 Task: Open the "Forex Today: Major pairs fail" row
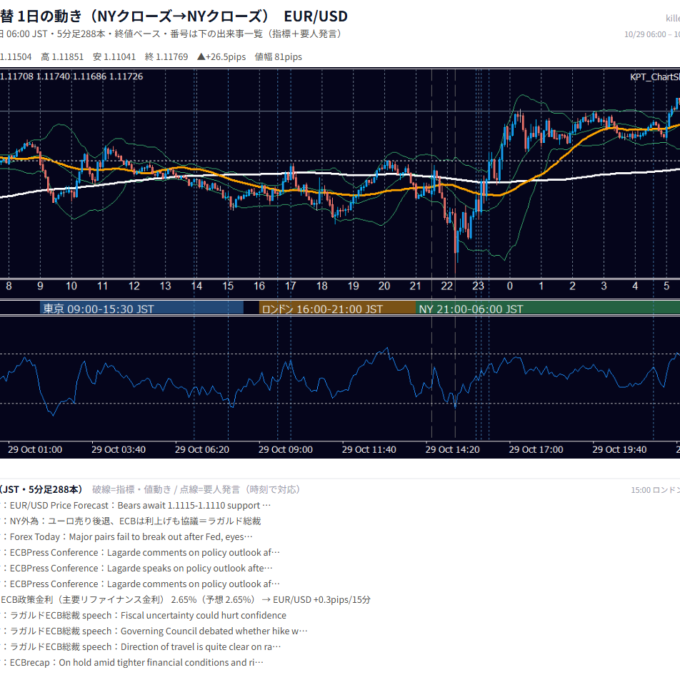pos(126,537)
